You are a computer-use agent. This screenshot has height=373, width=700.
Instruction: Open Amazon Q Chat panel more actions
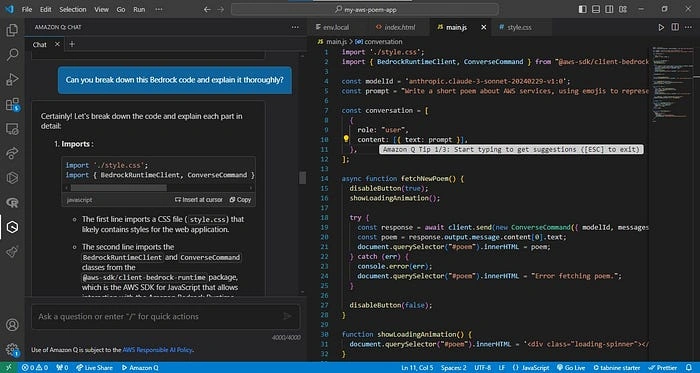click(295, 27)
